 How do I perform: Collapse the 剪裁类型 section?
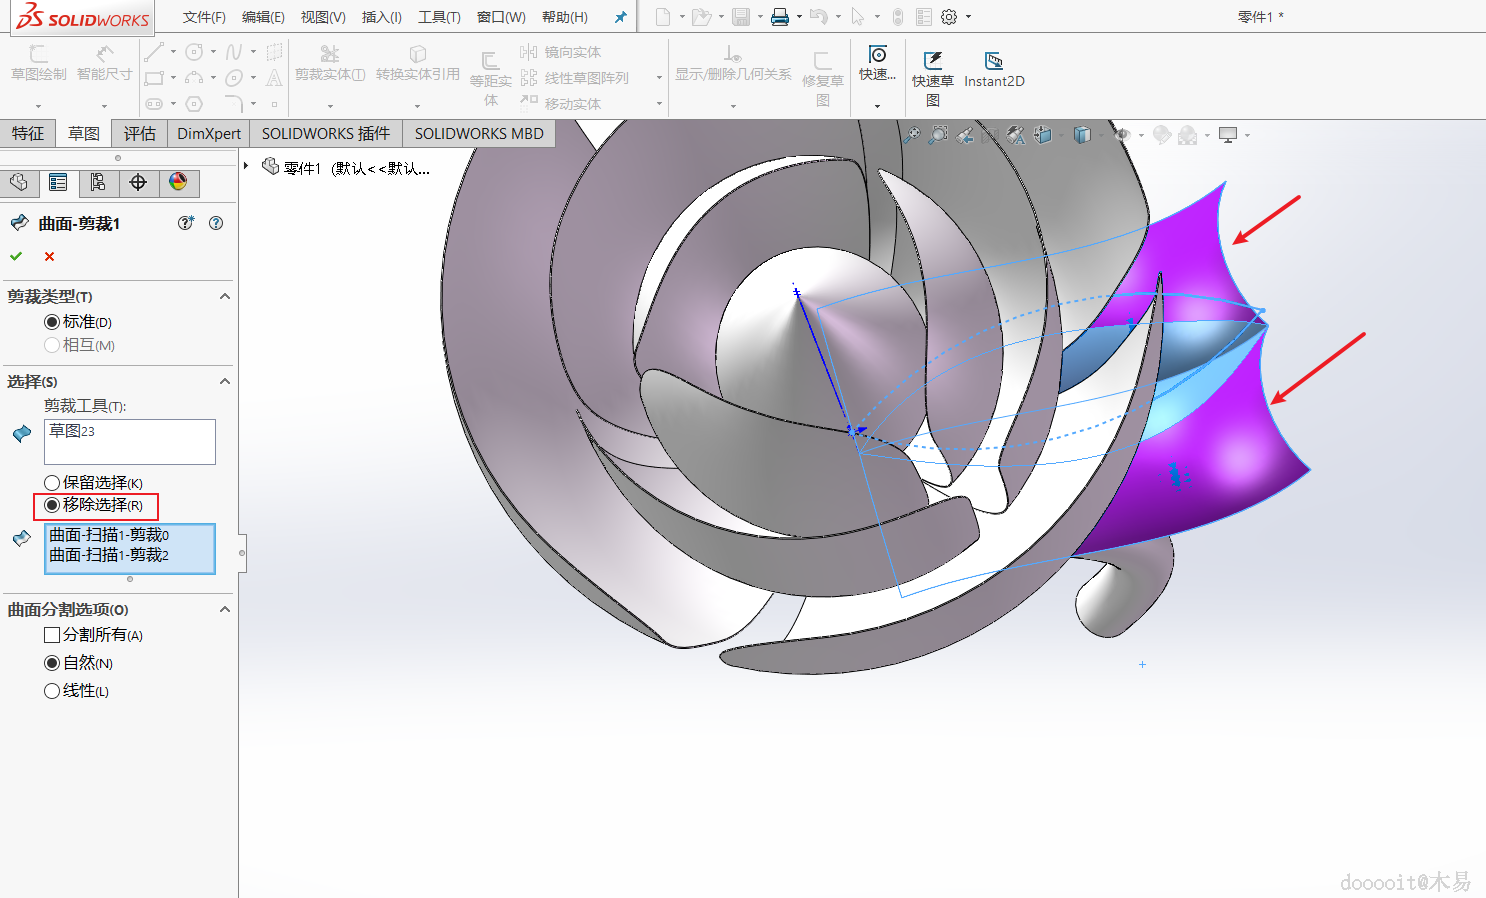click(225, 296)
